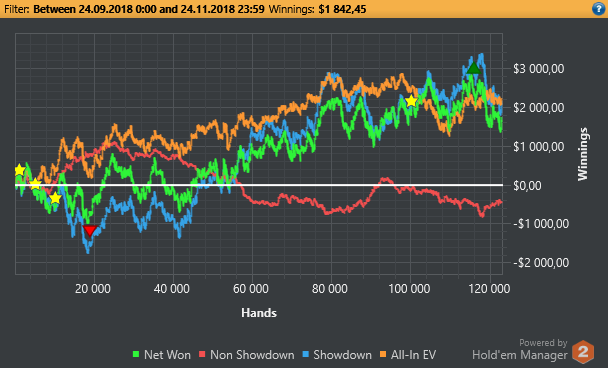This screenshot has height=368, width=608.
Task: Click the green upward triangle peak marker
Action: [x=473, y=68]
